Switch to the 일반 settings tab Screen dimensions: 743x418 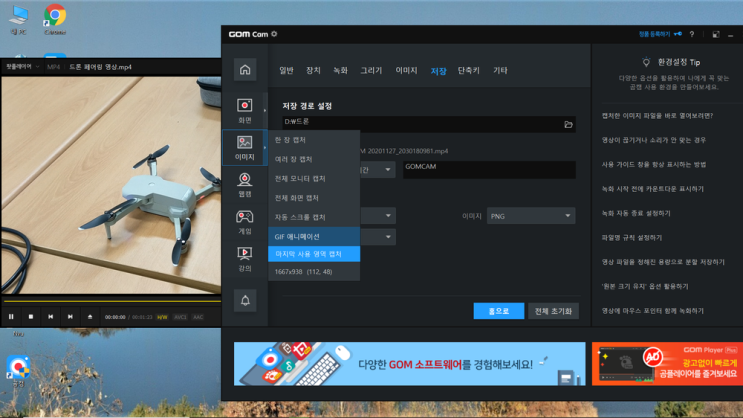[286, 70]
